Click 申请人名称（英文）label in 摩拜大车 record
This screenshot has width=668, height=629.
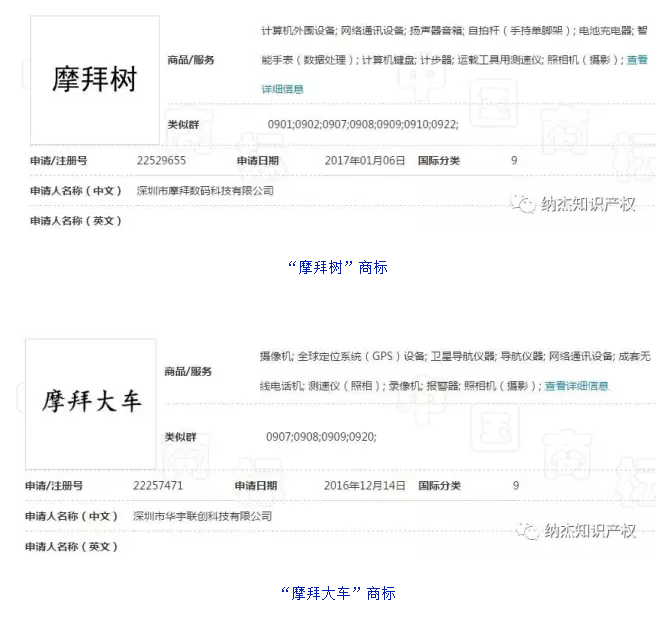click(x=72, y=546)
